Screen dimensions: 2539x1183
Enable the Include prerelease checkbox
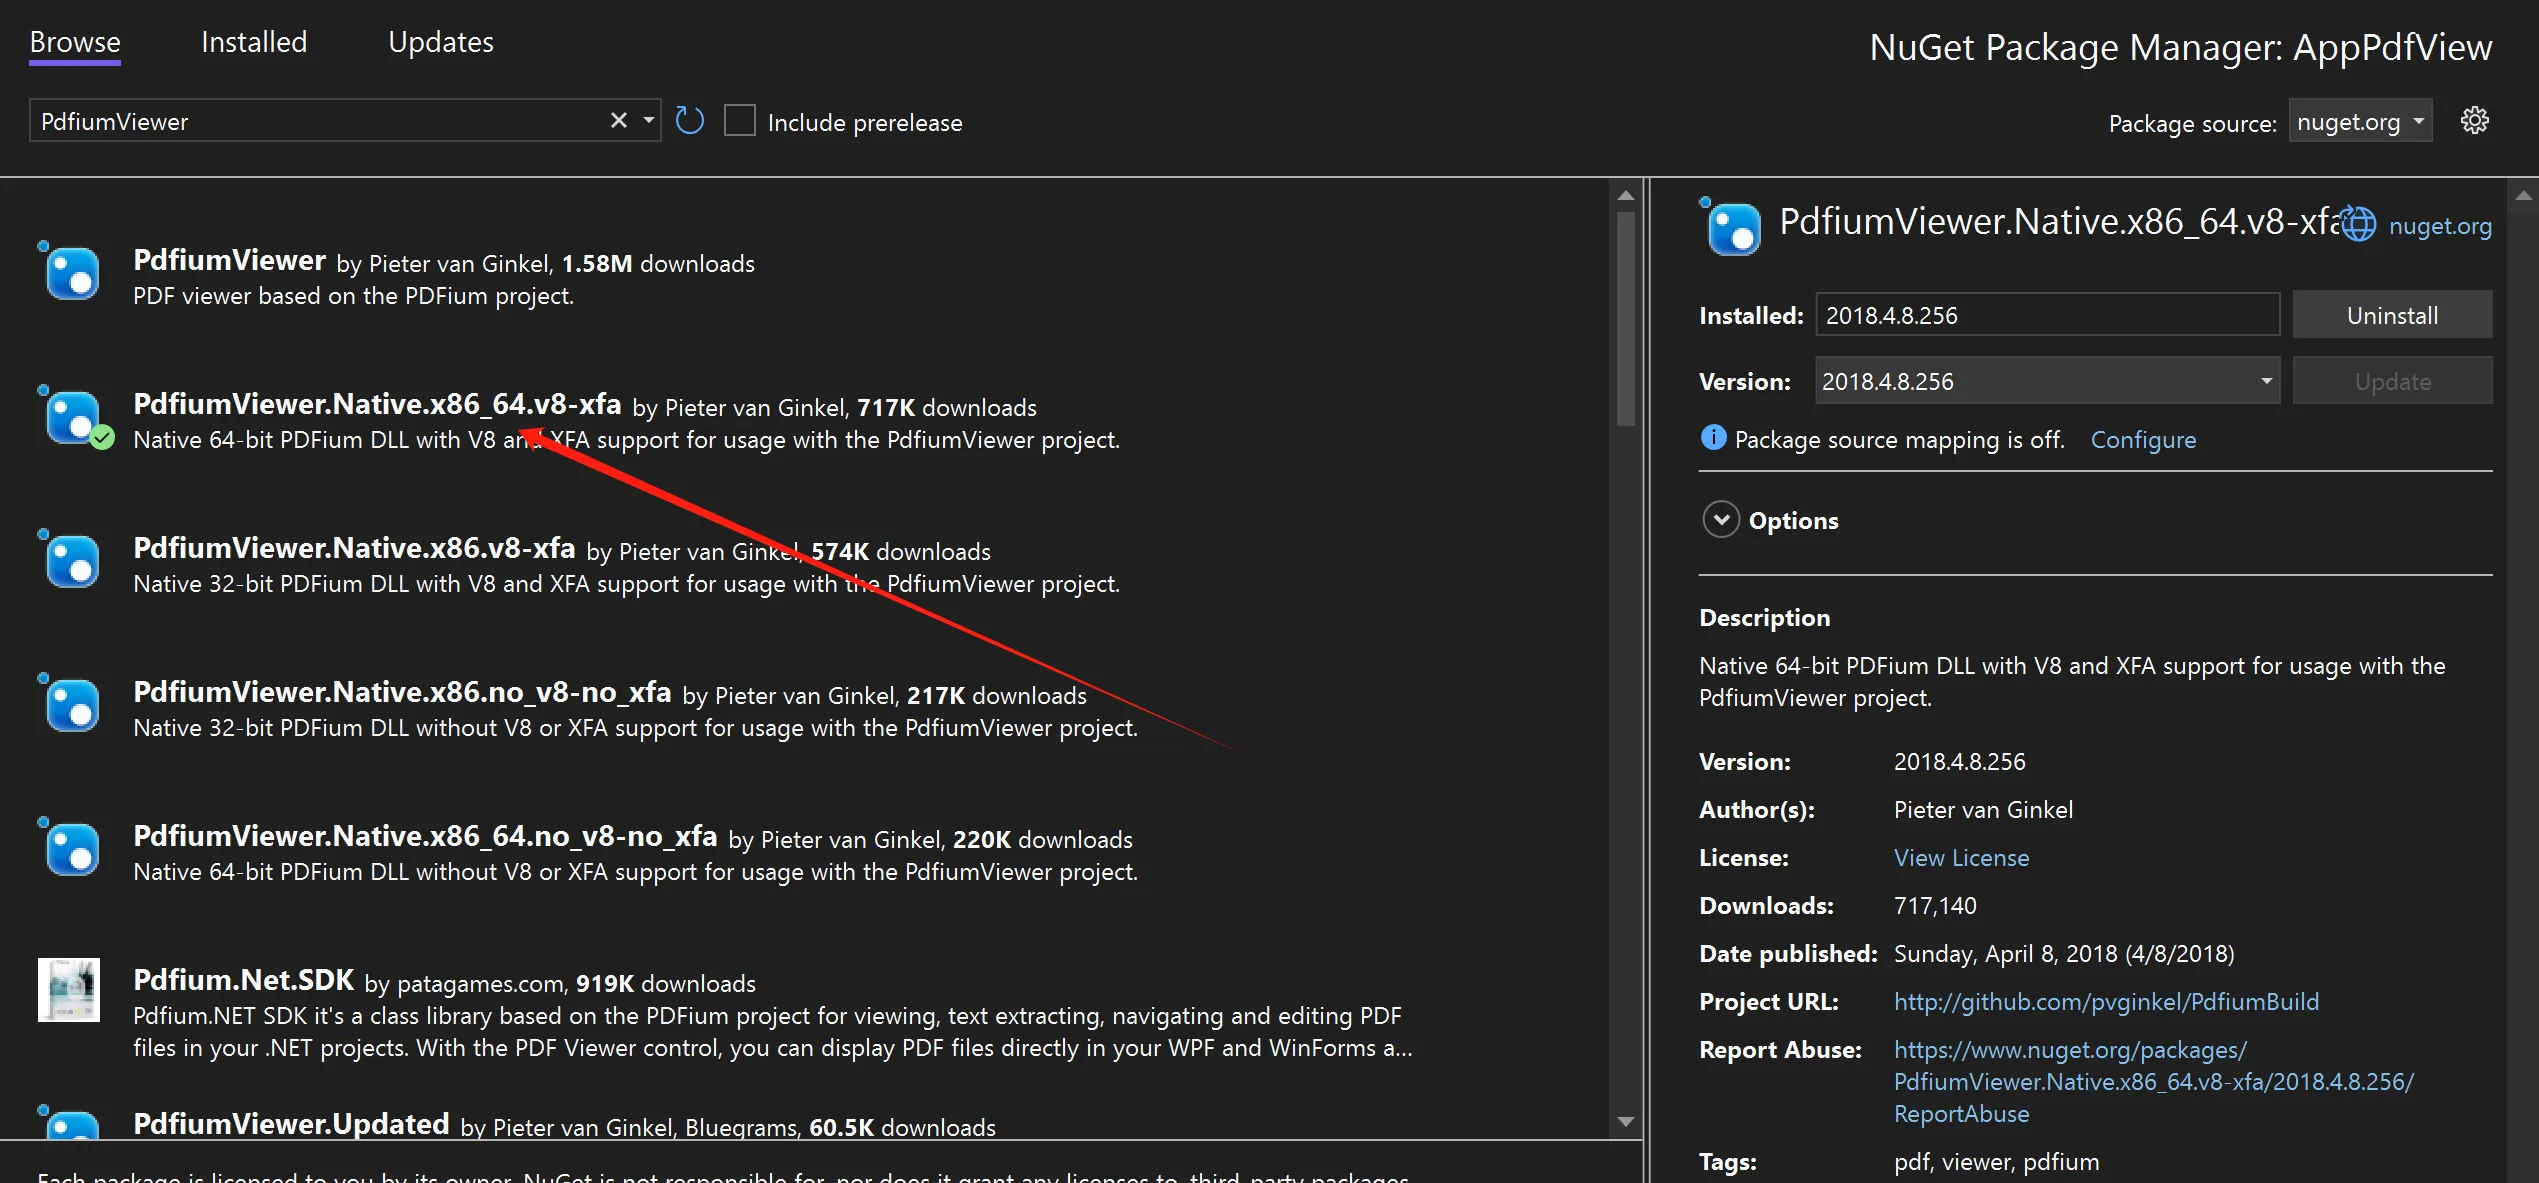point(740,121)
